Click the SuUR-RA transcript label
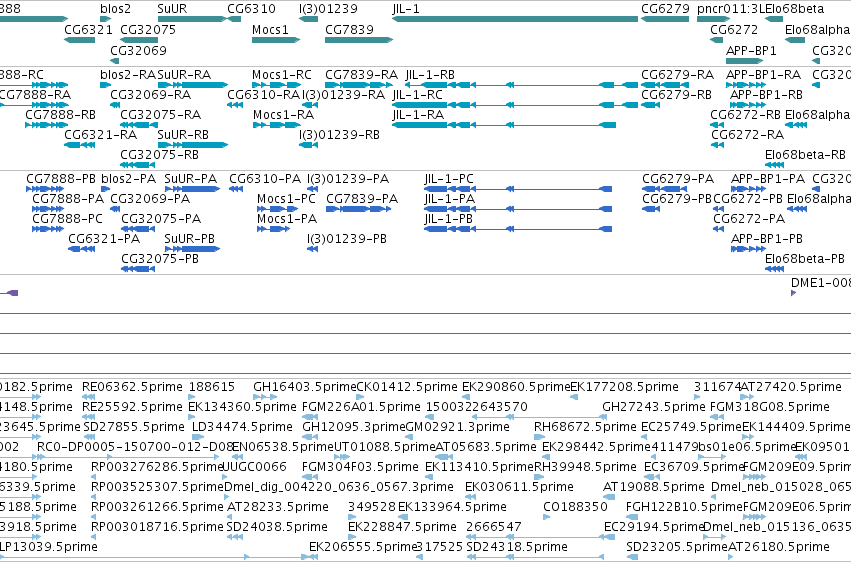 tap(184, 74)
